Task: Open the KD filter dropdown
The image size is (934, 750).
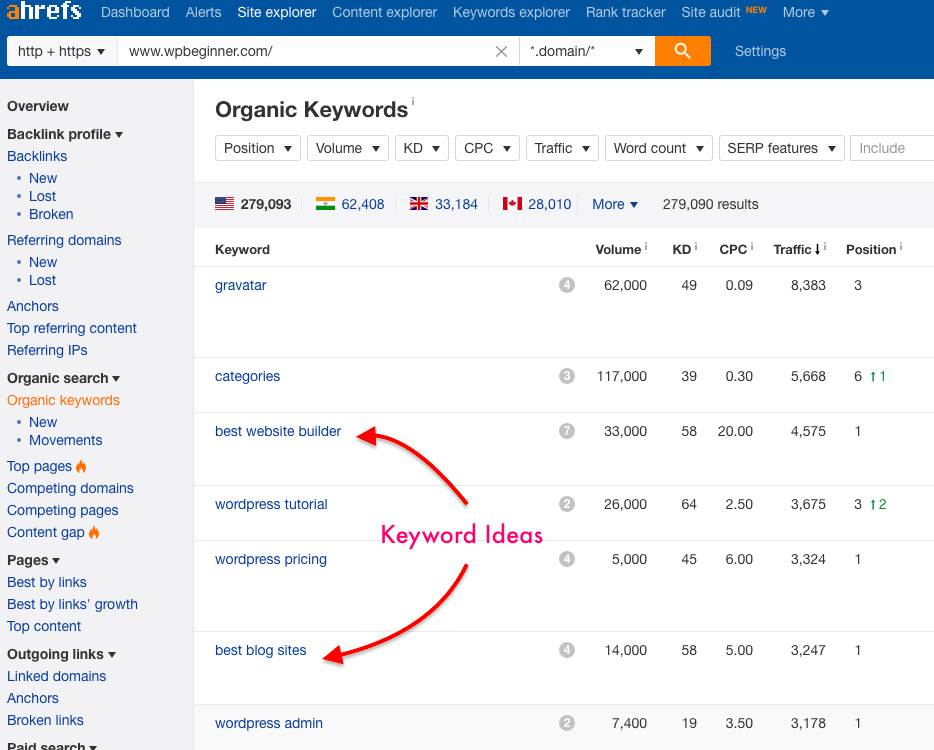Action: (x=422, y=148)
